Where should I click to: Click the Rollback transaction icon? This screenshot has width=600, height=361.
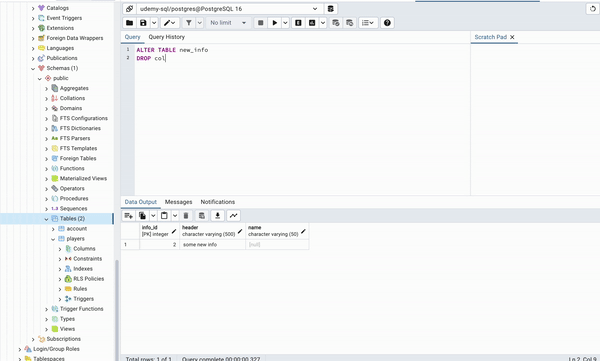point(349,23)
